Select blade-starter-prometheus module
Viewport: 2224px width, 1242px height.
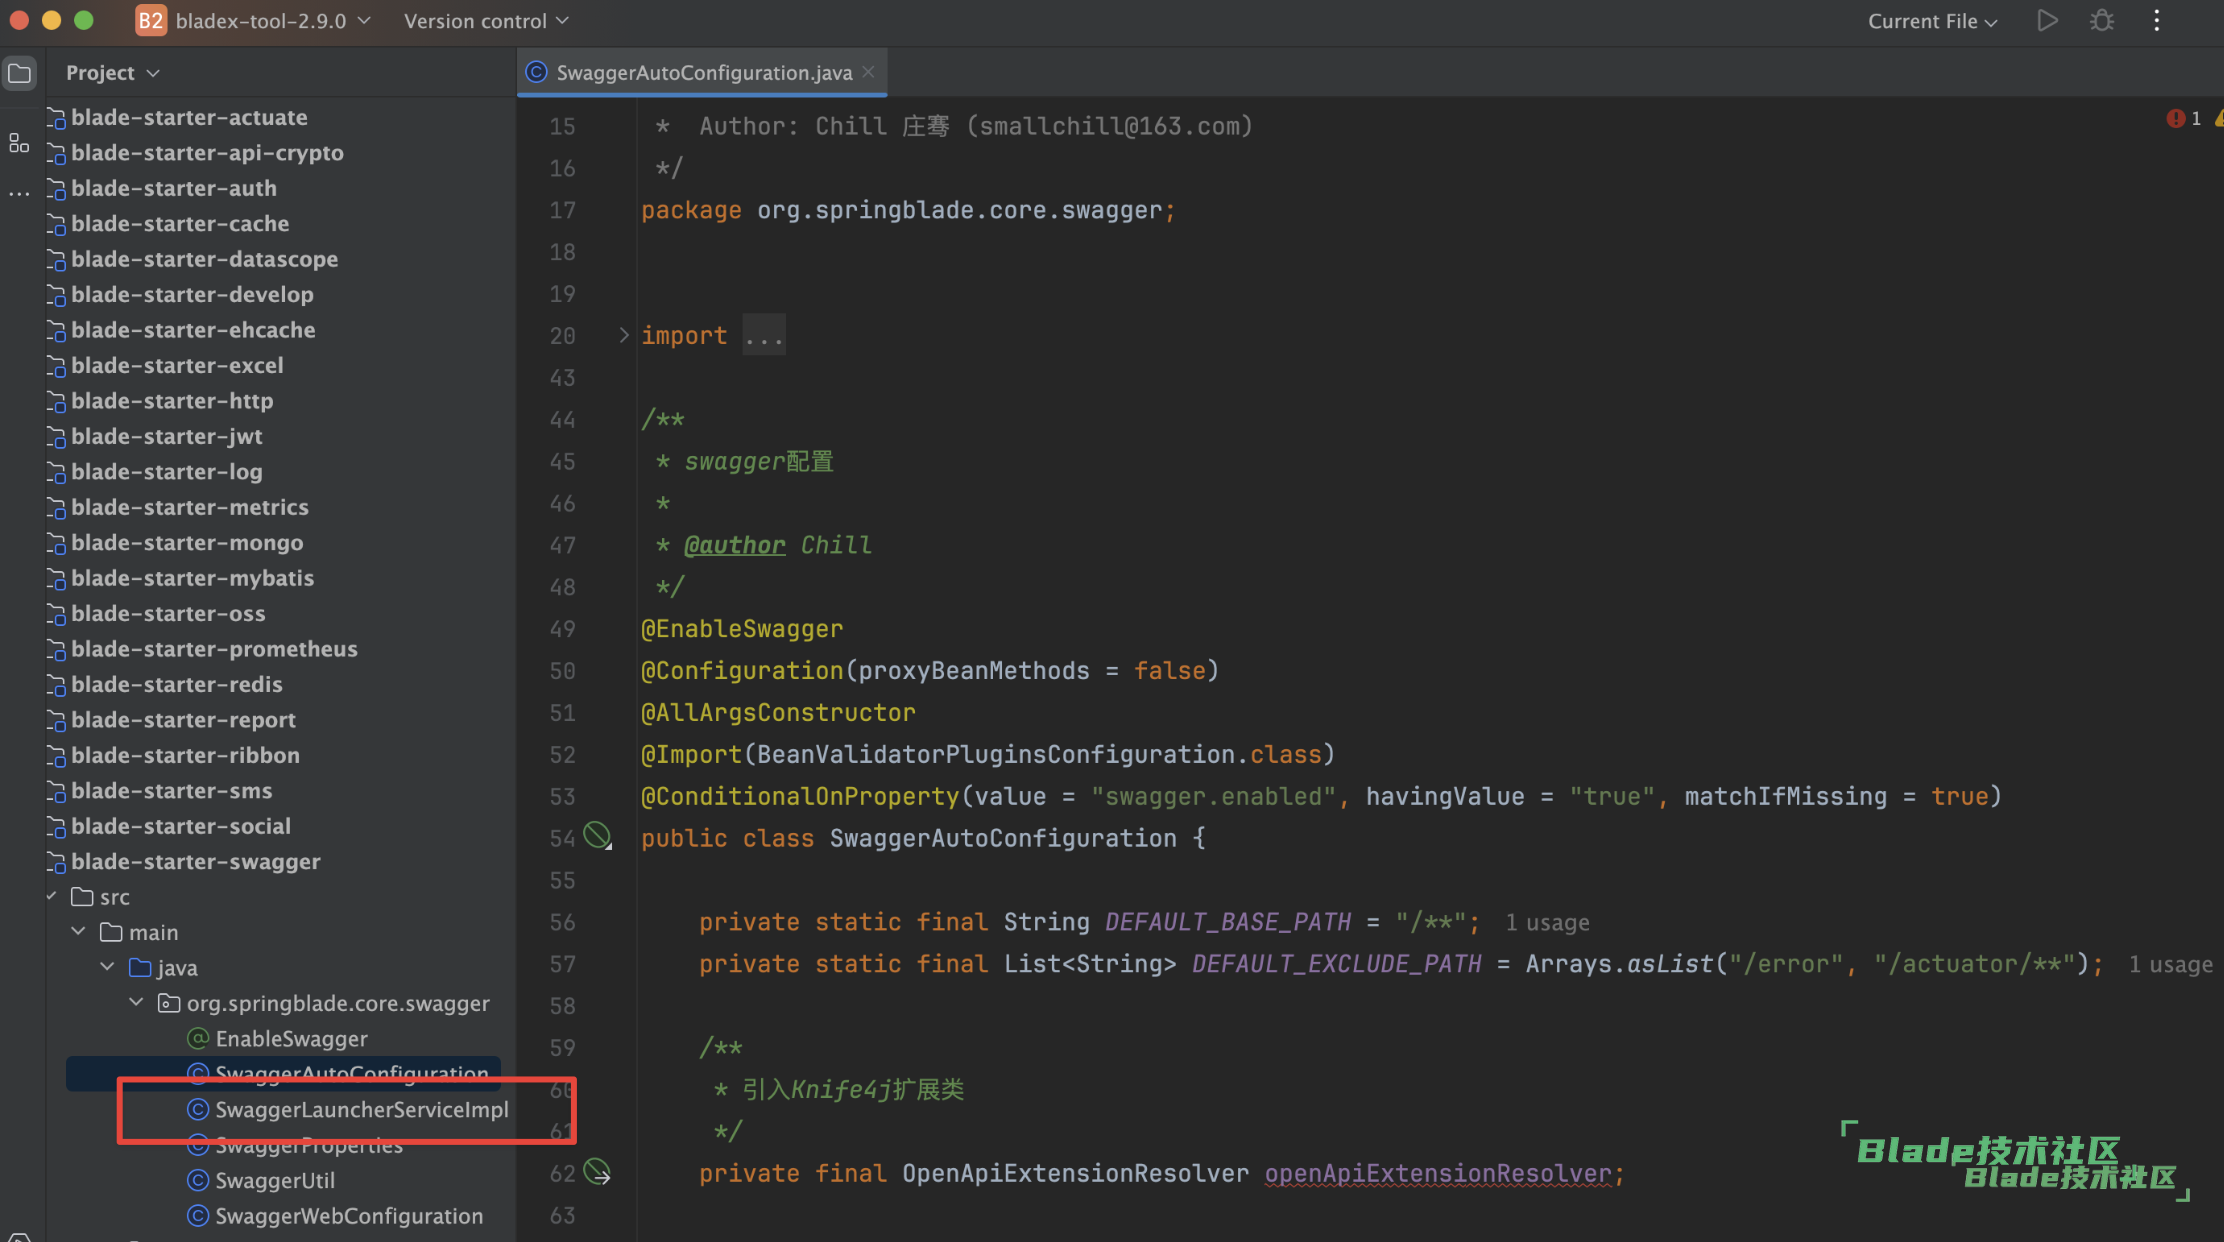(214, 649)
